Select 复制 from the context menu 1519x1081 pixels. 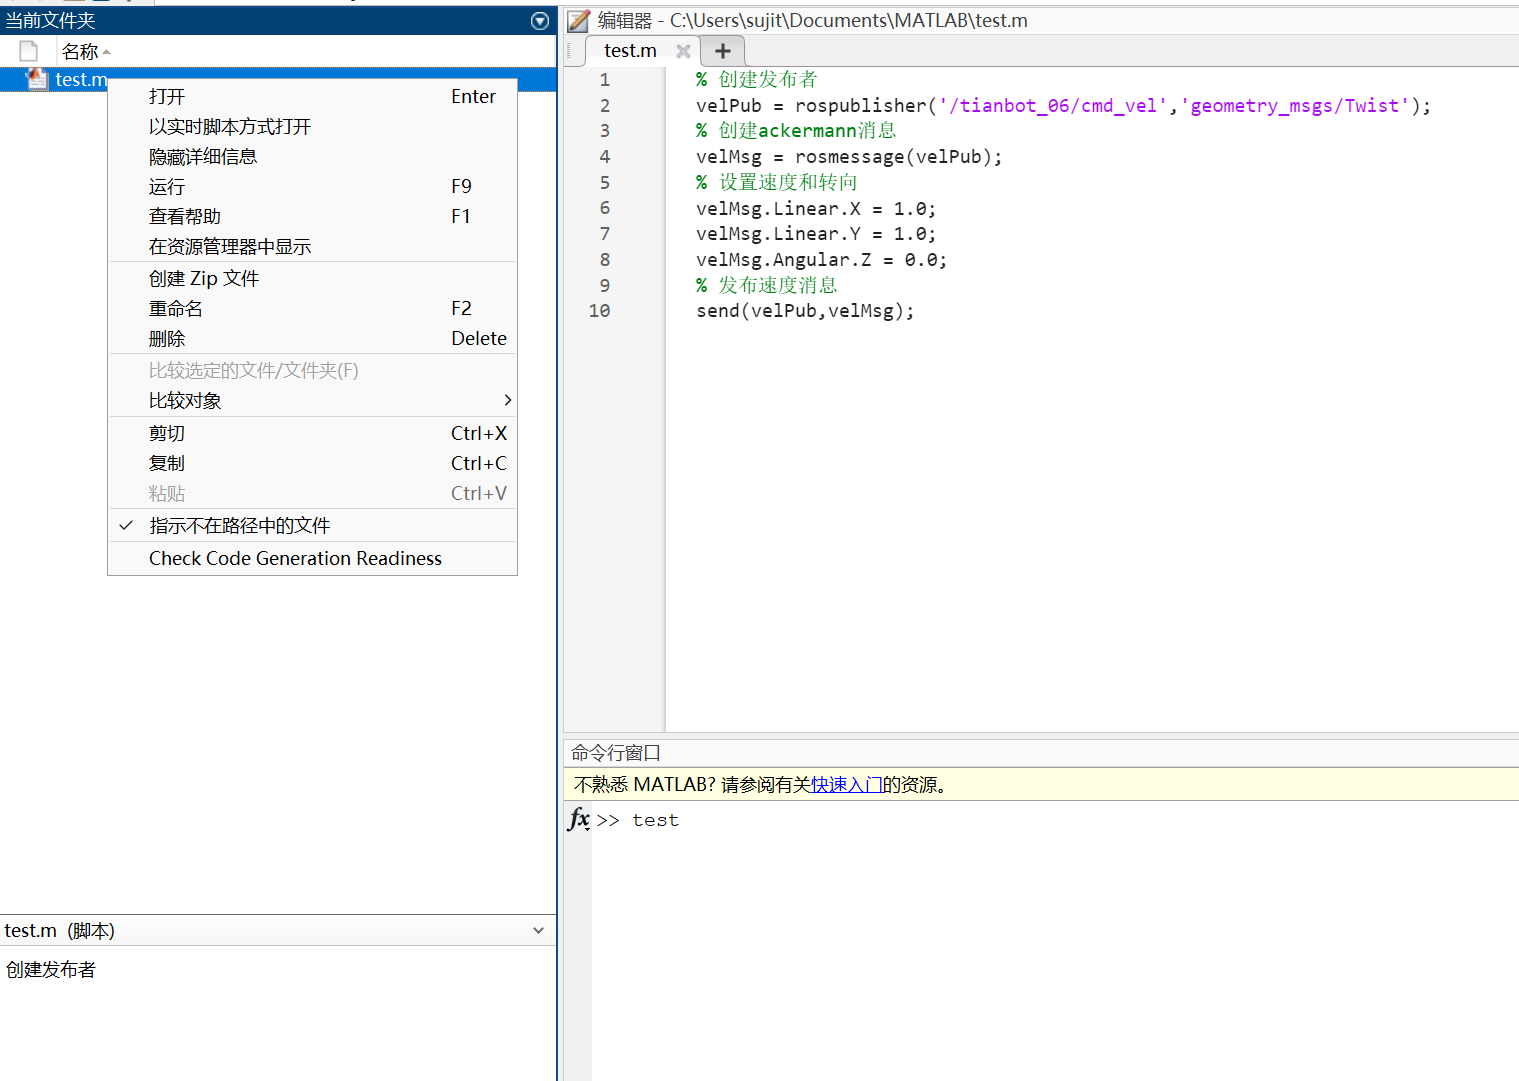pyautogui.click(x=312, y=463)
